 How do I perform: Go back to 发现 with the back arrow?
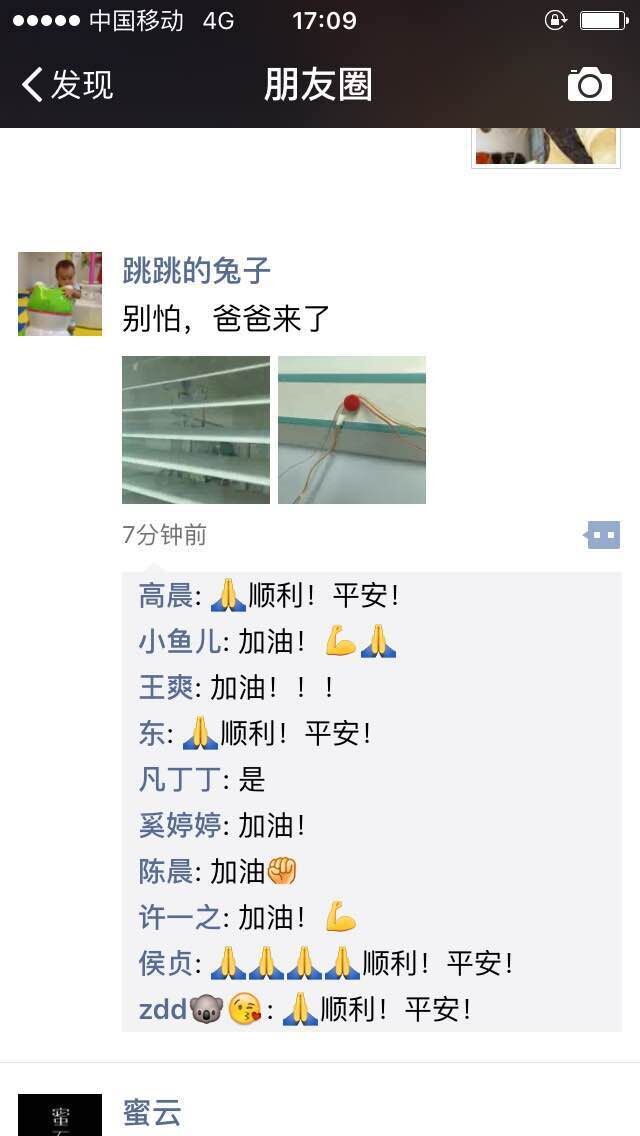[x=67, y=85]
